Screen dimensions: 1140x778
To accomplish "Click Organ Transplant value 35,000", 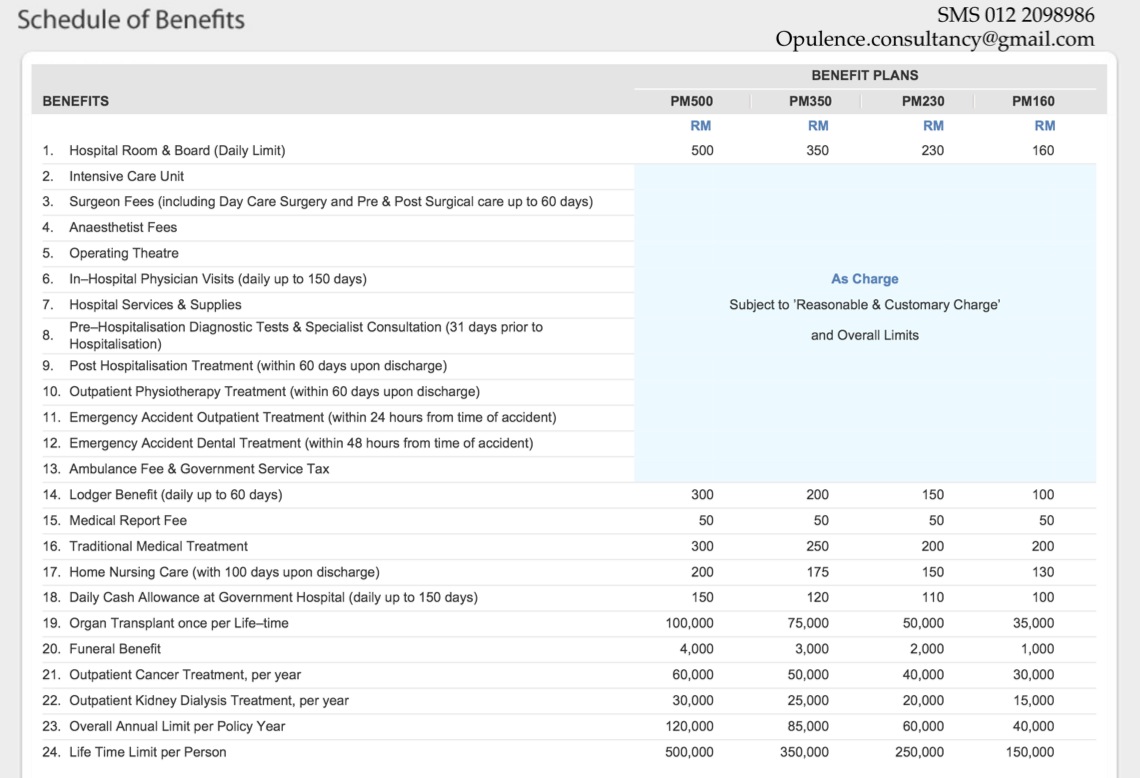I will coord(1033,623).
